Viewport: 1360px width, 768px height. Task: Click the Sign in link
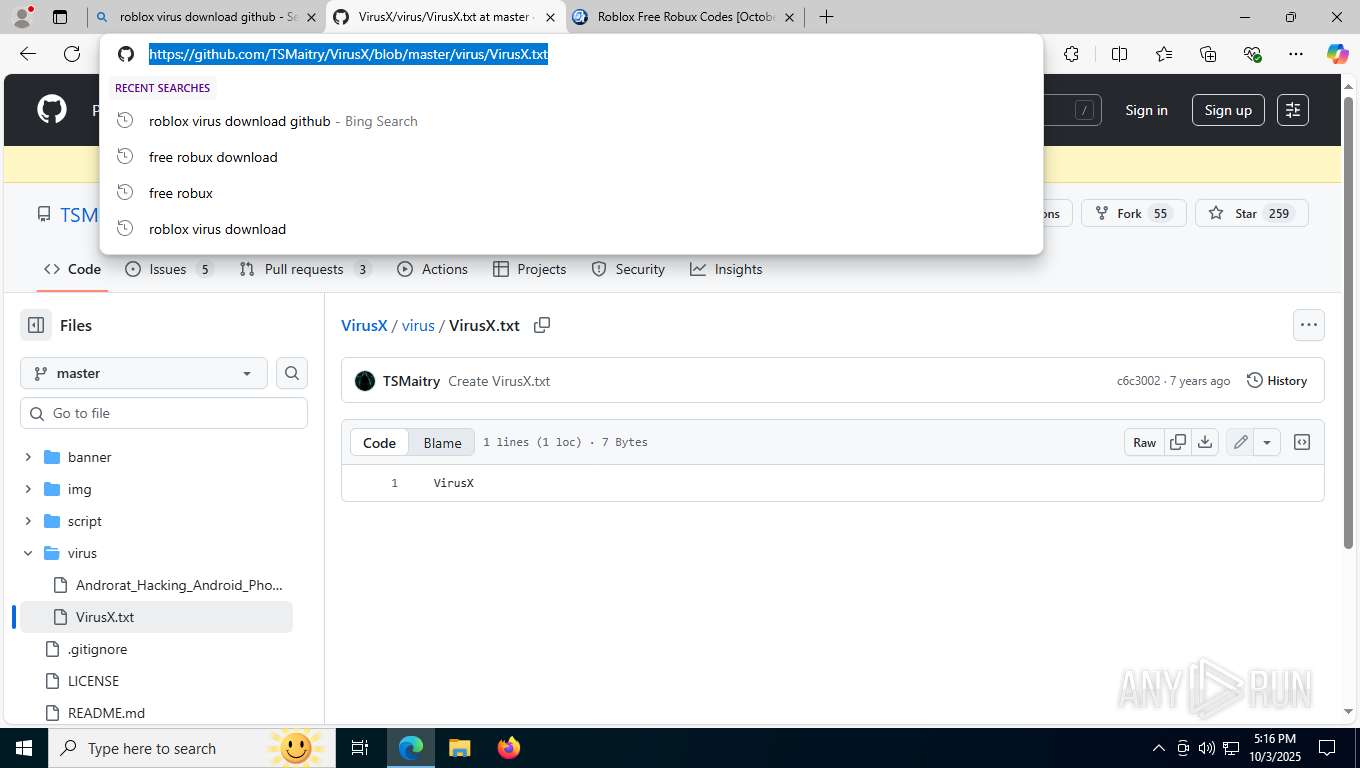pos(1146,110)
